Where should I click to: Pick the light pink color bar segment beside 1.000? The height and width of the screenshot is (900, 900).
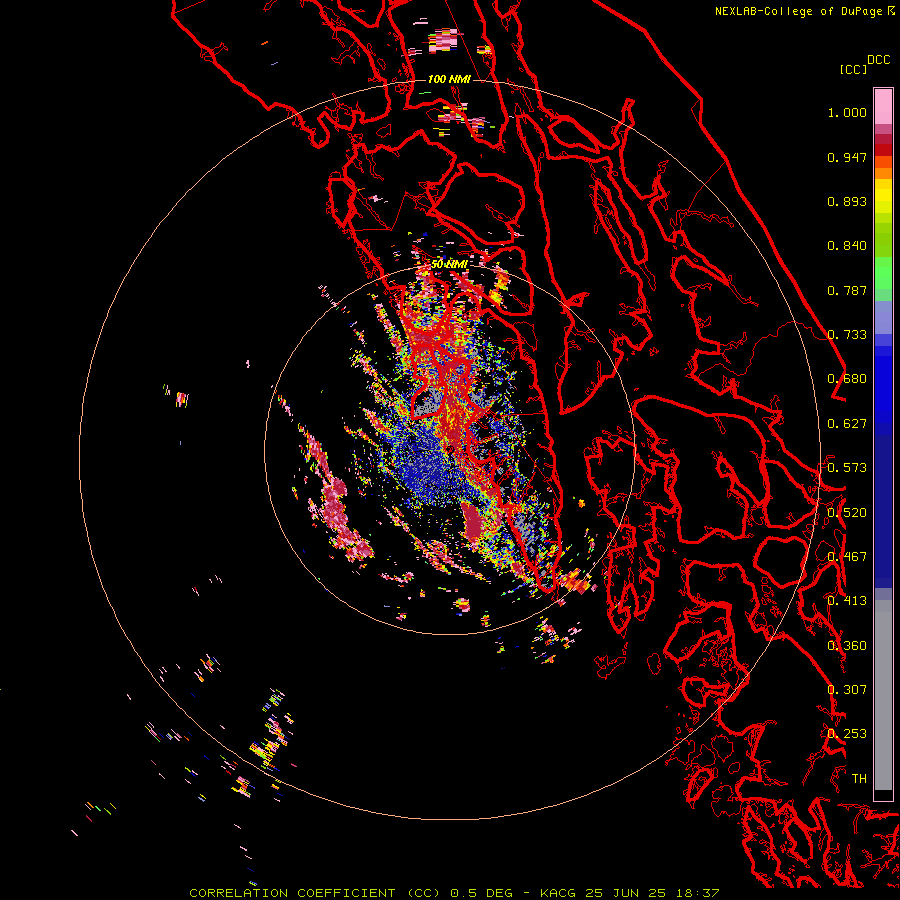(883, 107)
